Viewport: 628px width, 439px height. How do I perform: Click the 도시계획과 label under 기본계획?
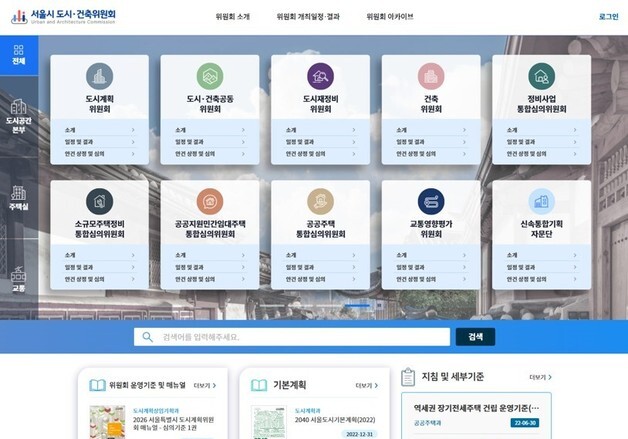coord(308,411)
